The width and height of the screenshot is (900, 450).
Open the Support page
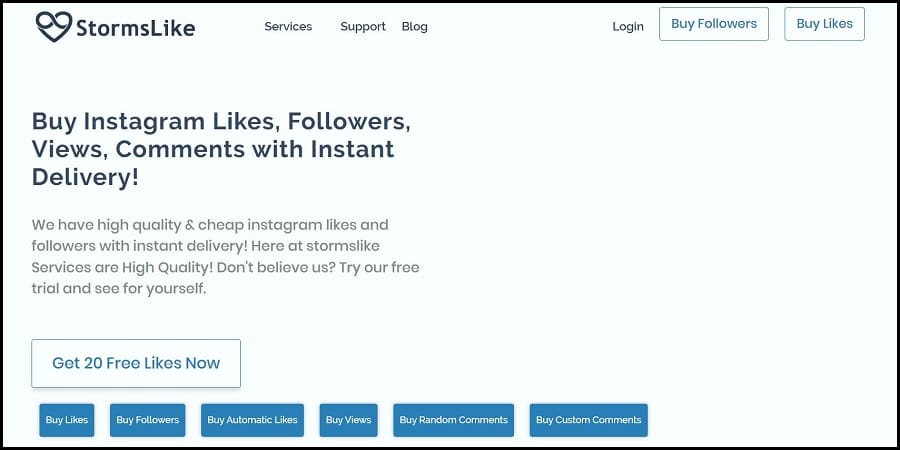tap(363, 26)
